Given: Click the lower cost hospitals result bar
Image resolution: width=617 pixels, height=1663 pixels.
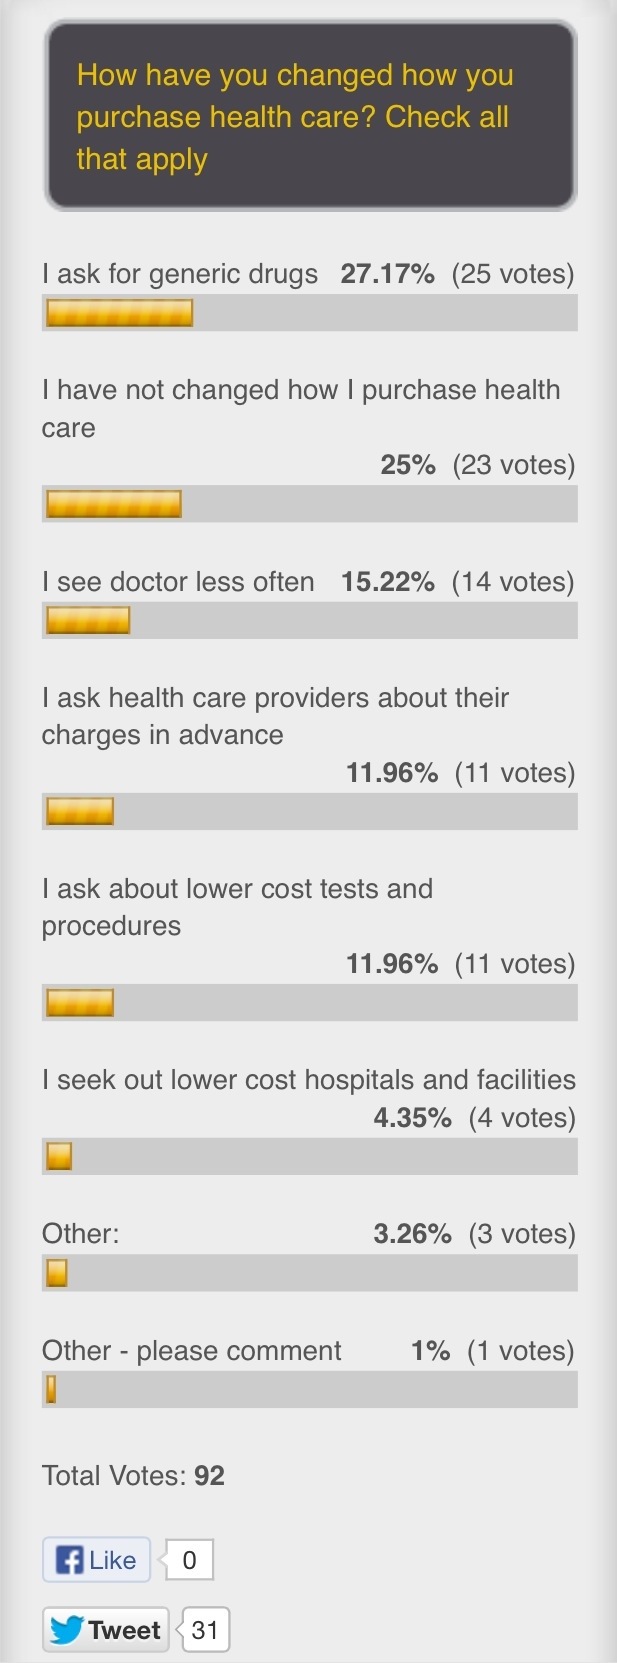Looking at the screenshot, I should (x=310, y=1156).
